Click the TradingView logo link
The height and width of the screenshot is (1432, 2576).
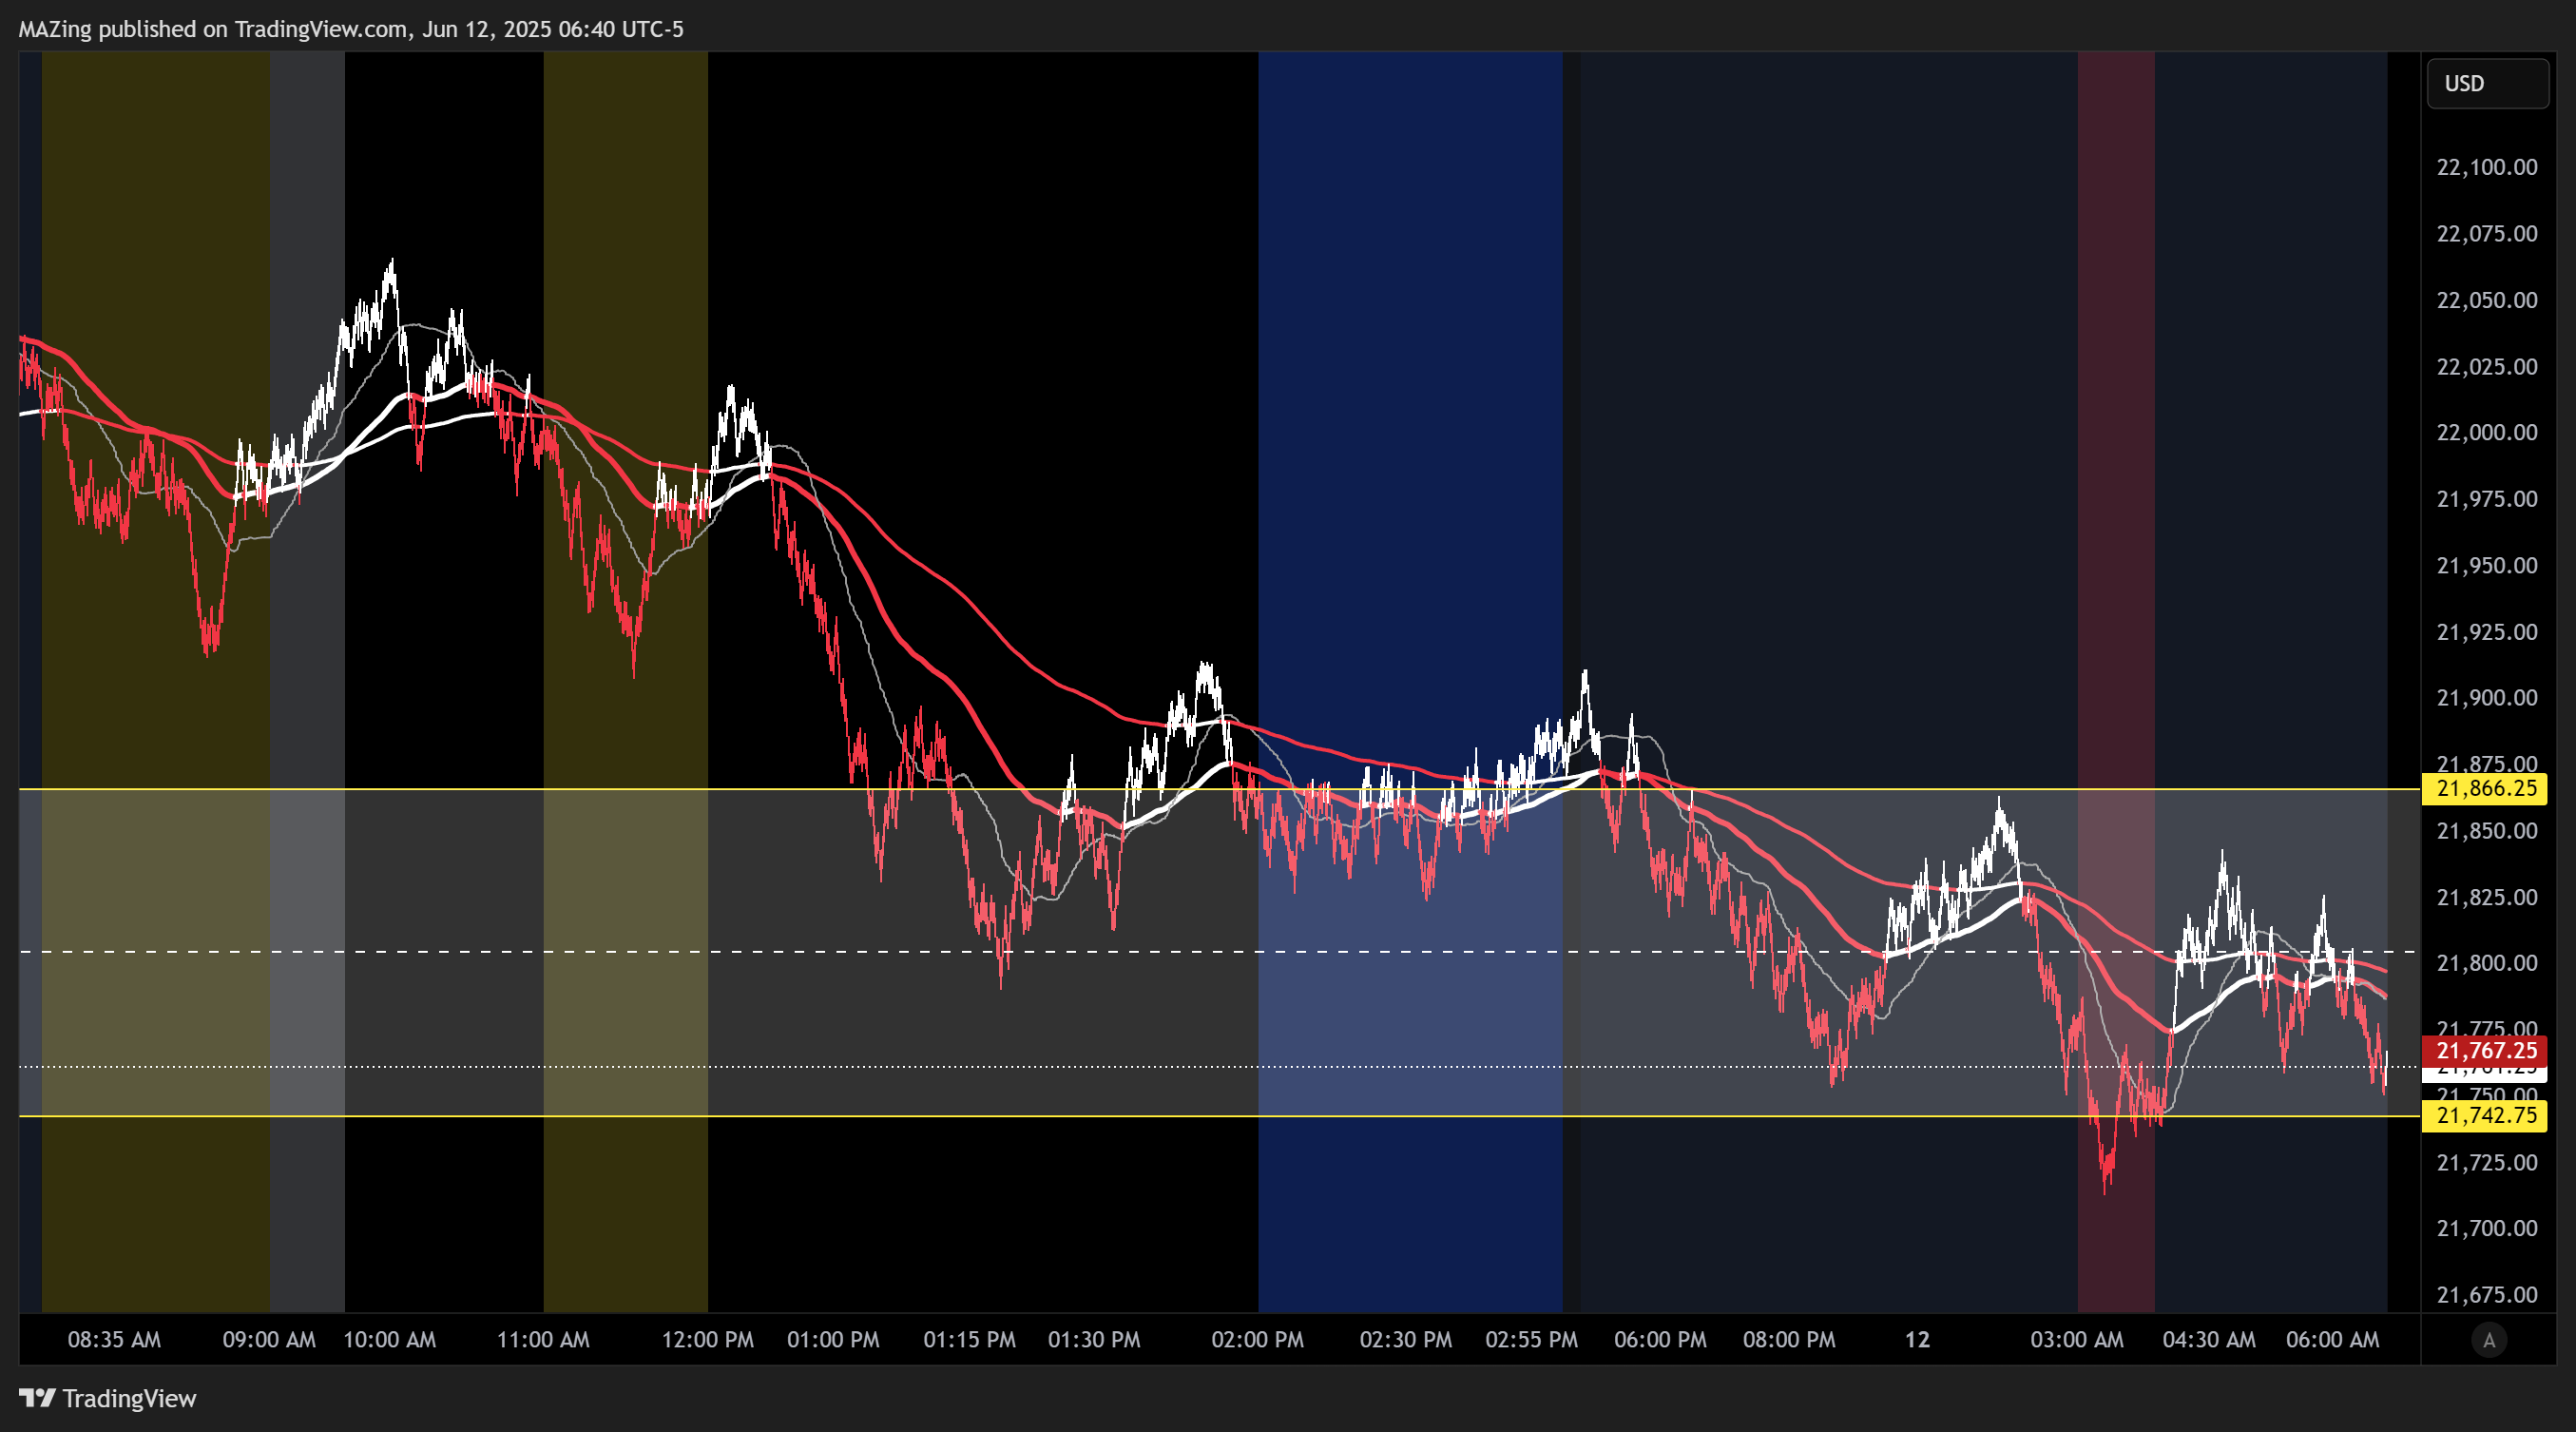point(108,1398)
